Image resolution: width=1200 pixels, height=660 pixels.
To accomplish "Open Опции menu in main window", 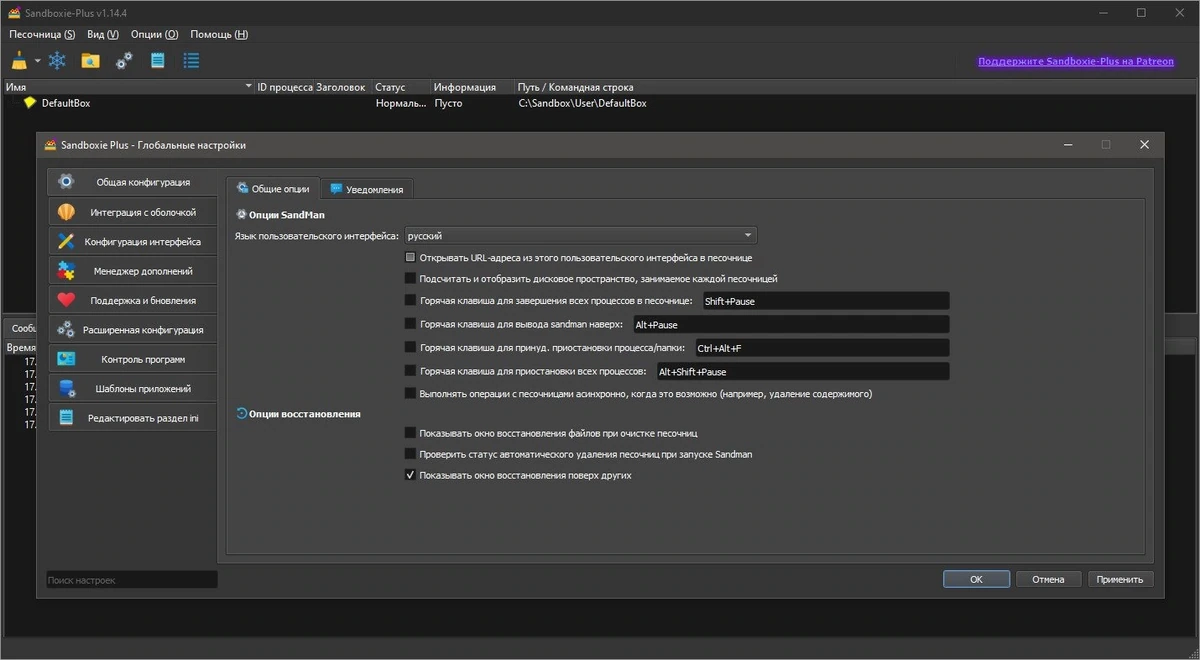I will click(x=154, y=34).
